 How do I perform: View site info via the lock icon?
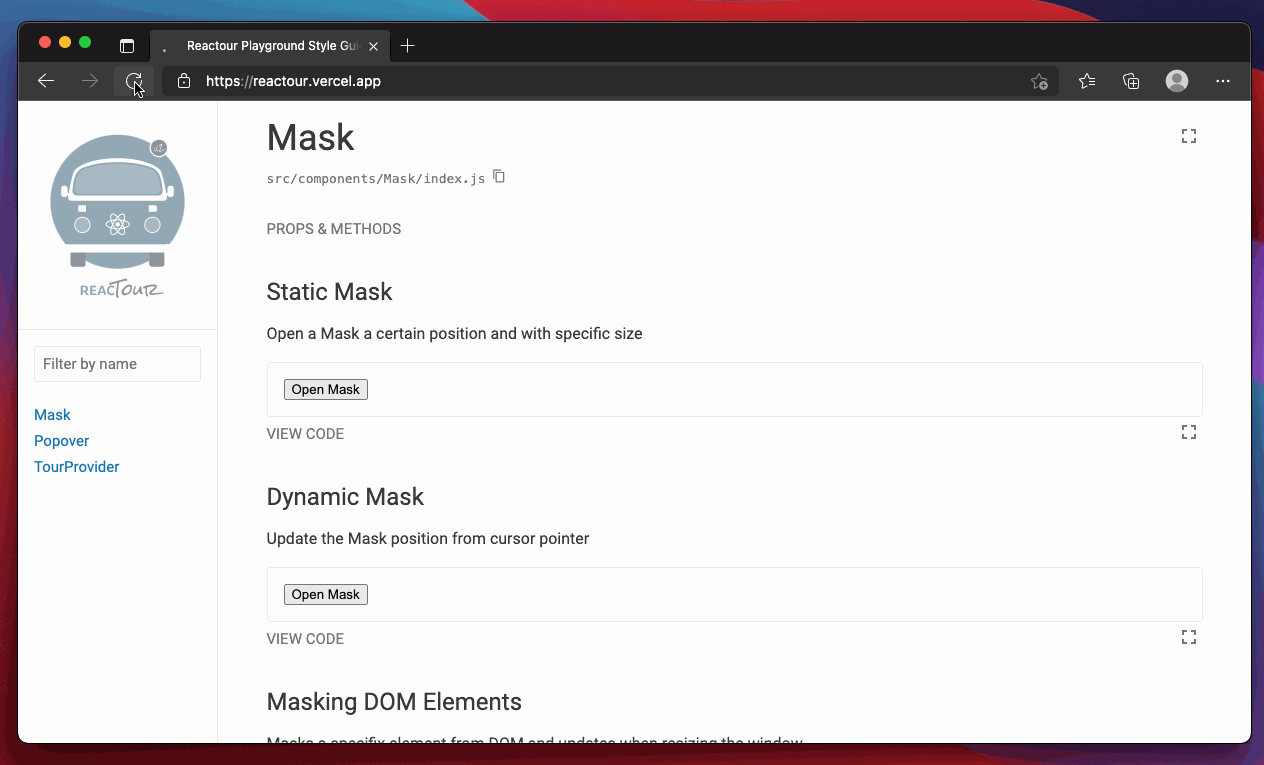click(182, 81)
